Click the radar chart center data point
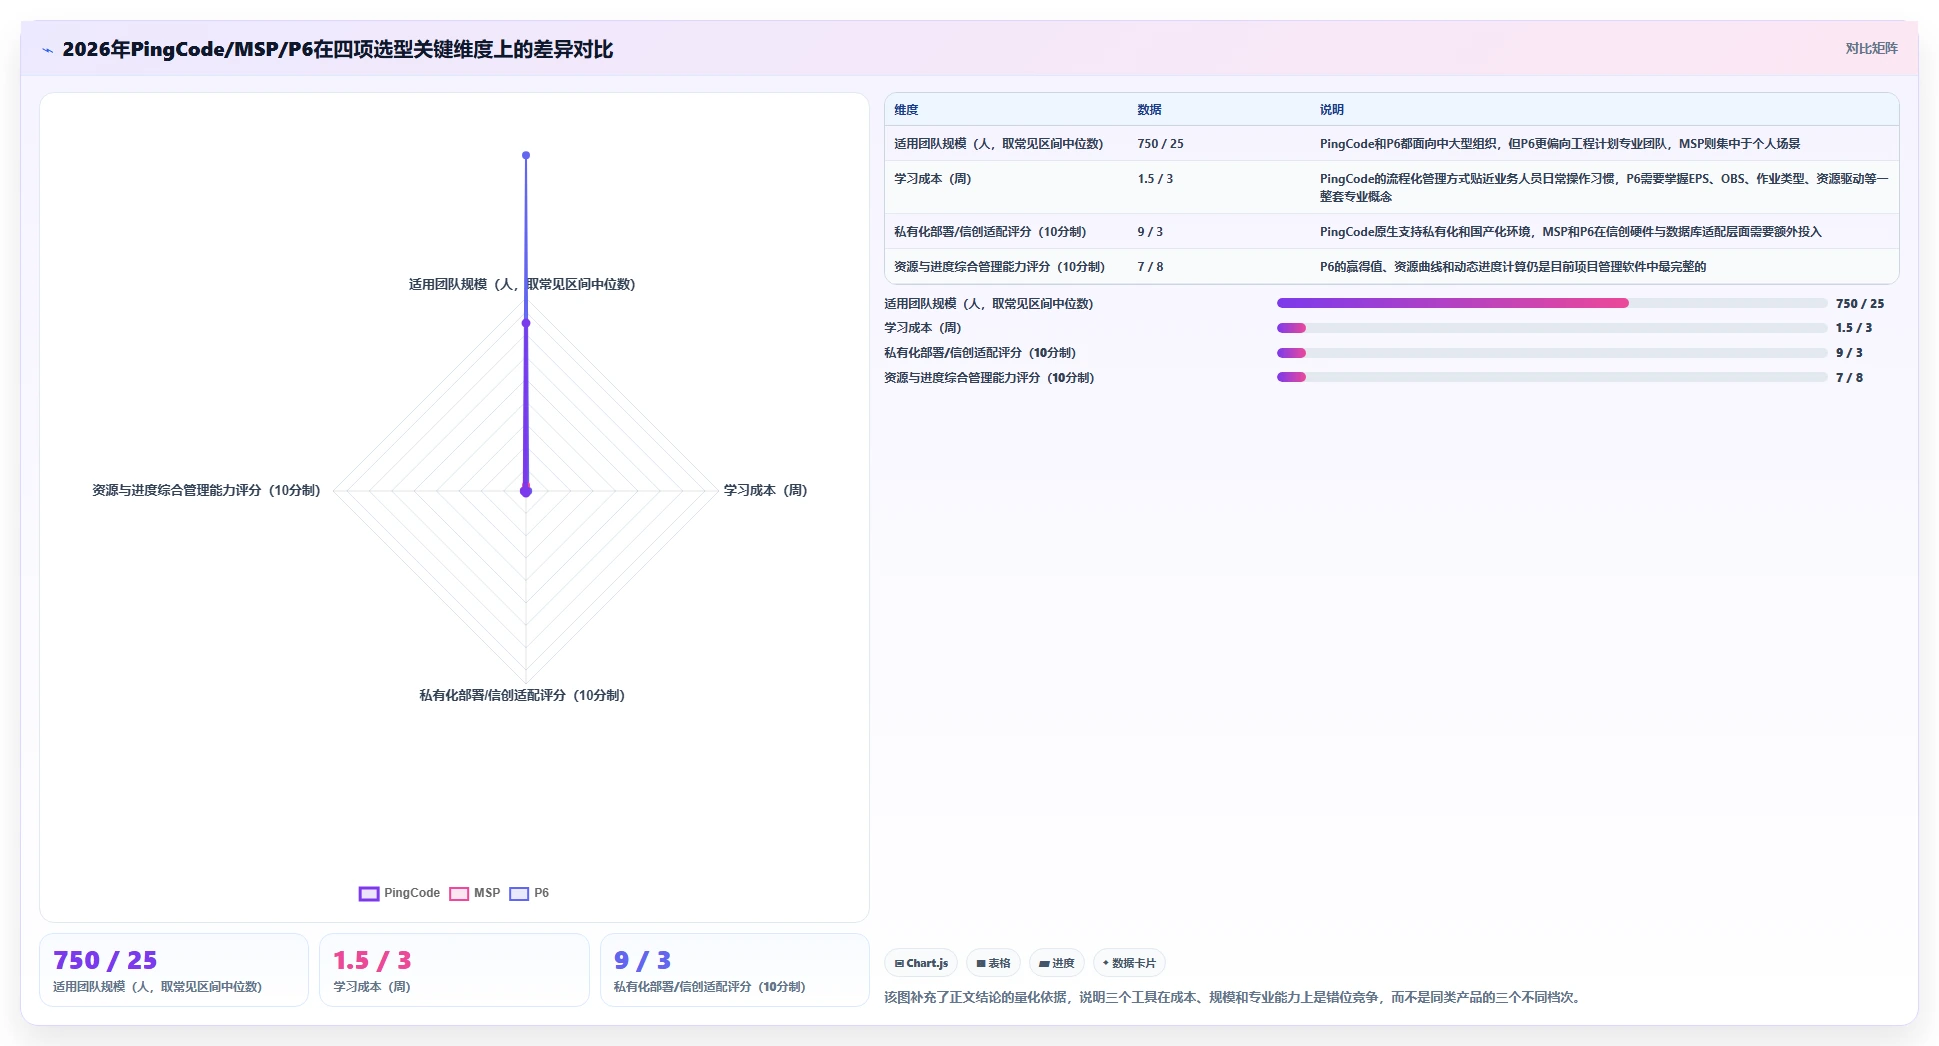The image size is (1939, 1046). click(x=526, y=491)
